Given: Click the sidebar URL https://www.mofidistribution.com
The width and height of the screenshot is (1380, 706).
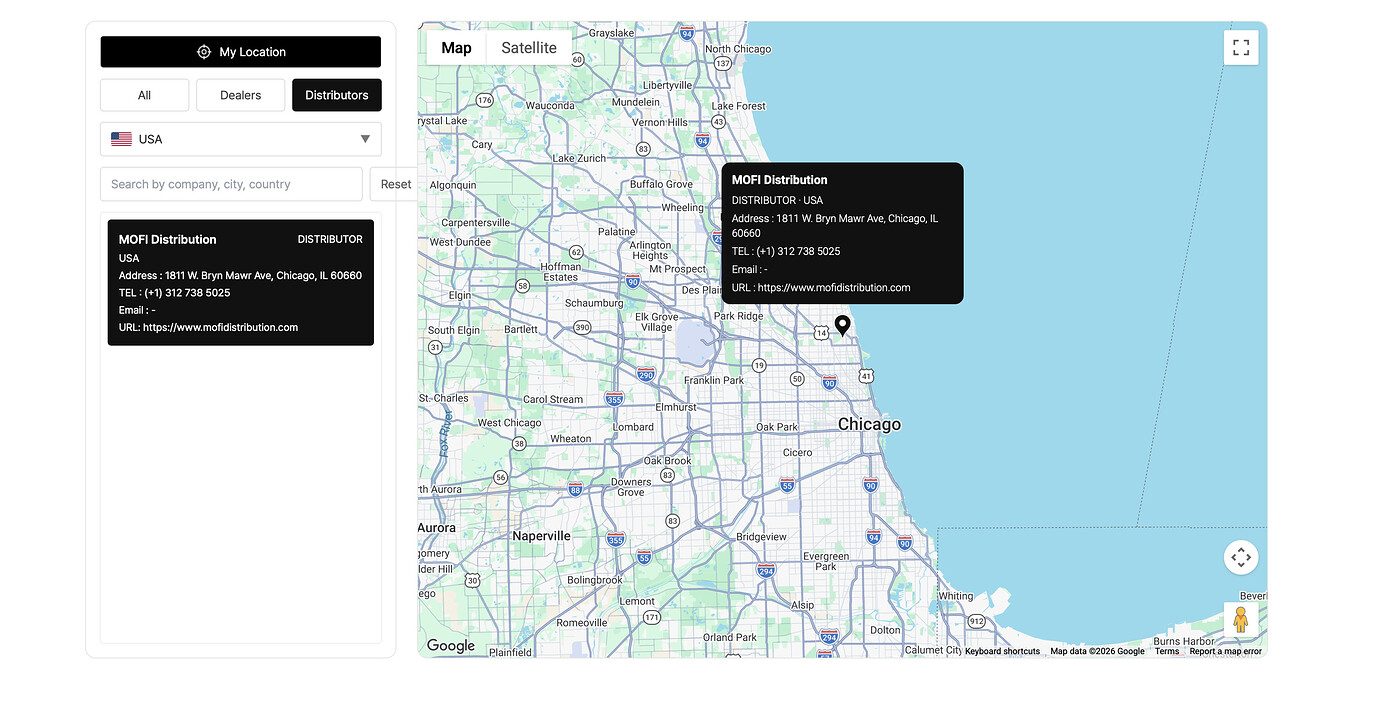Looking at the screenshot, I should pyautogui.click(x=220, y=327).
